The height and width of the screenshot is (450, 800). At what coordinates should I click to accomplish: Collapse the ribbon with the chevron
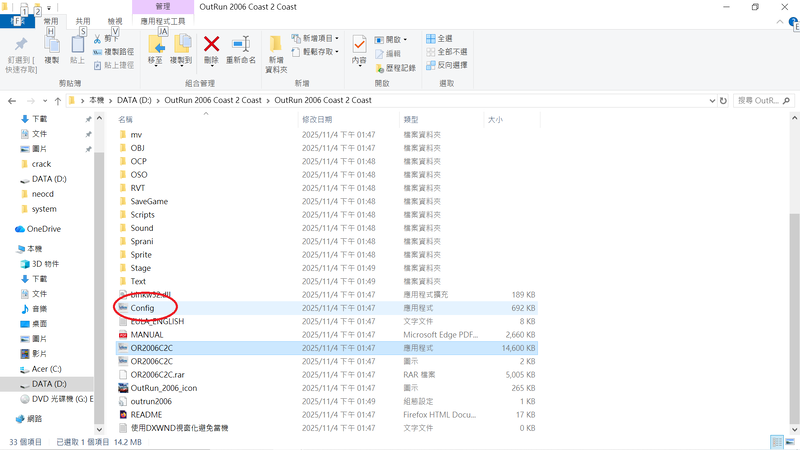point(780,22)
